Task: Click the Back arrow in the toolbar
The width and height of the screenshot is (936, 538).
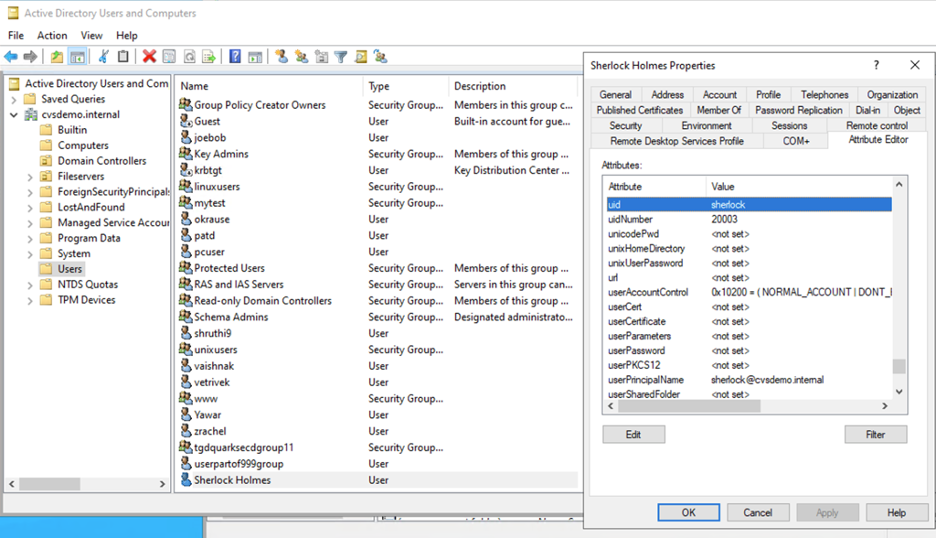Action: [x=11, y=57]
